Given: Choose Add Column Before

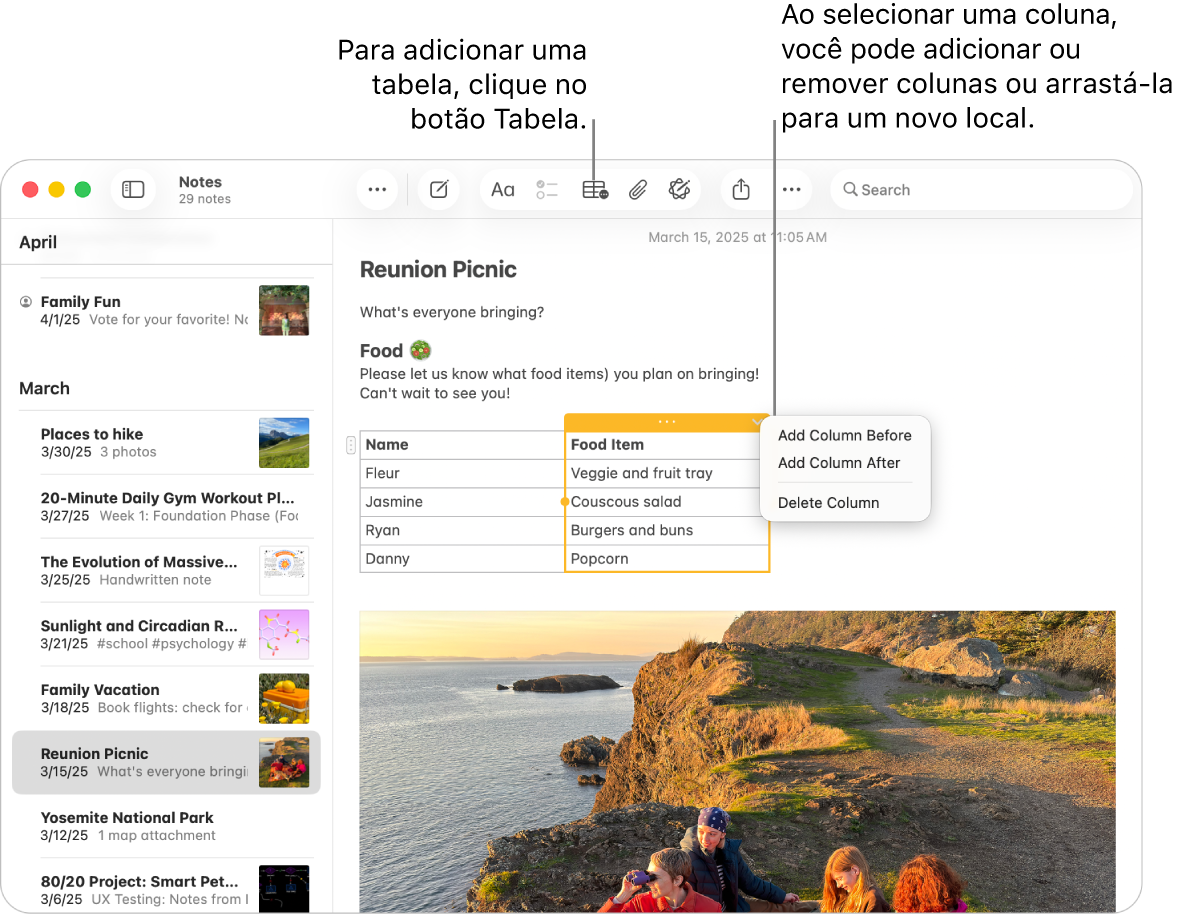Looking at the screenshot, I should point(844,435).
